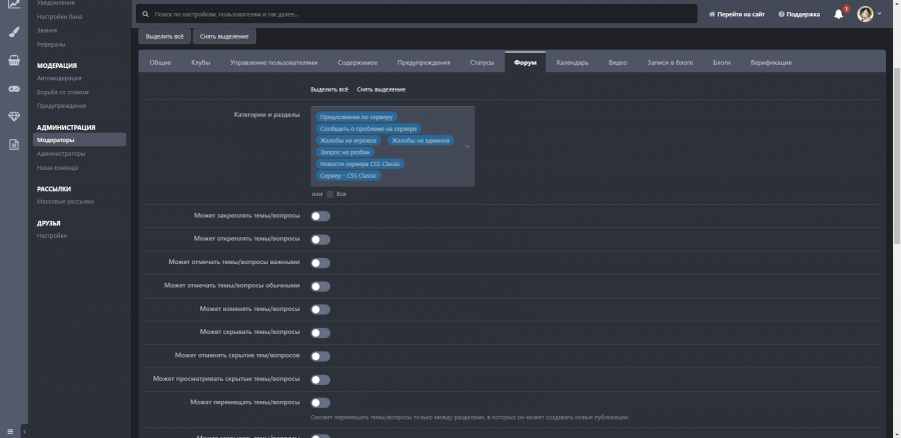
Task: Switch to the Общие tab
Action: coord(160,63)
